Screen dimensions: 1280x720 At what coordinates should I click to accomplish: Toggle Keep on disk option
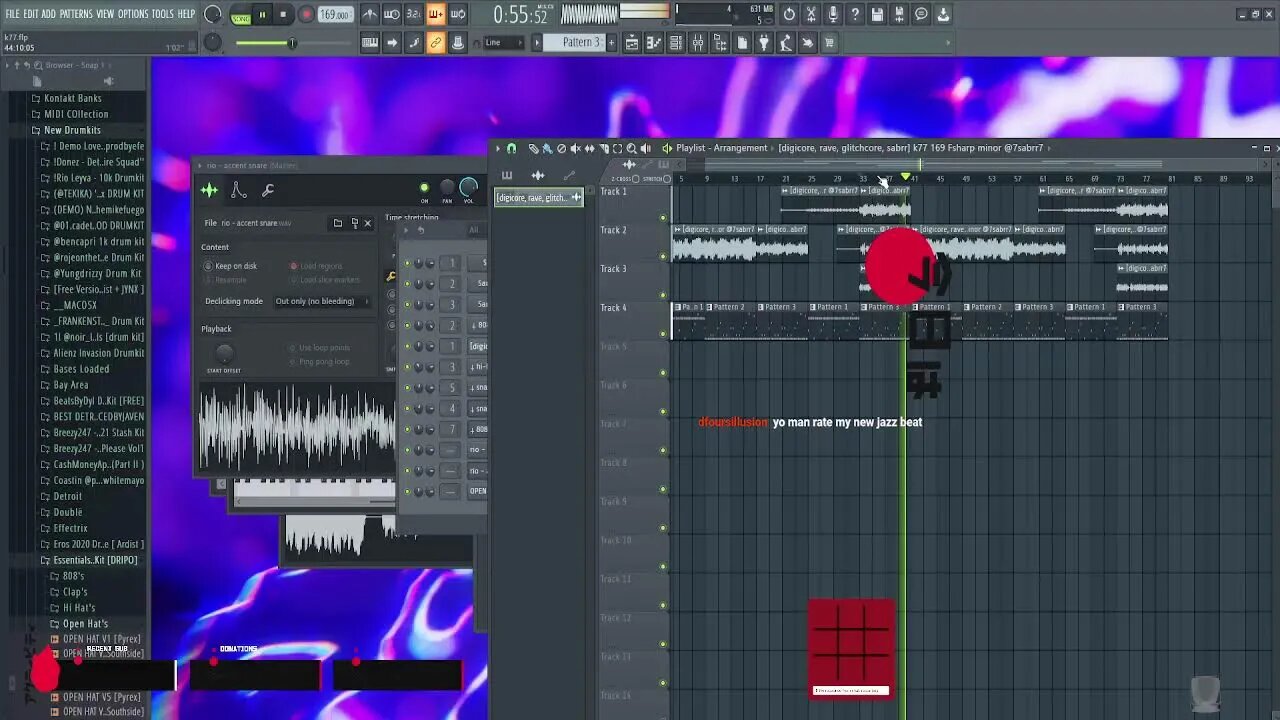230,266
